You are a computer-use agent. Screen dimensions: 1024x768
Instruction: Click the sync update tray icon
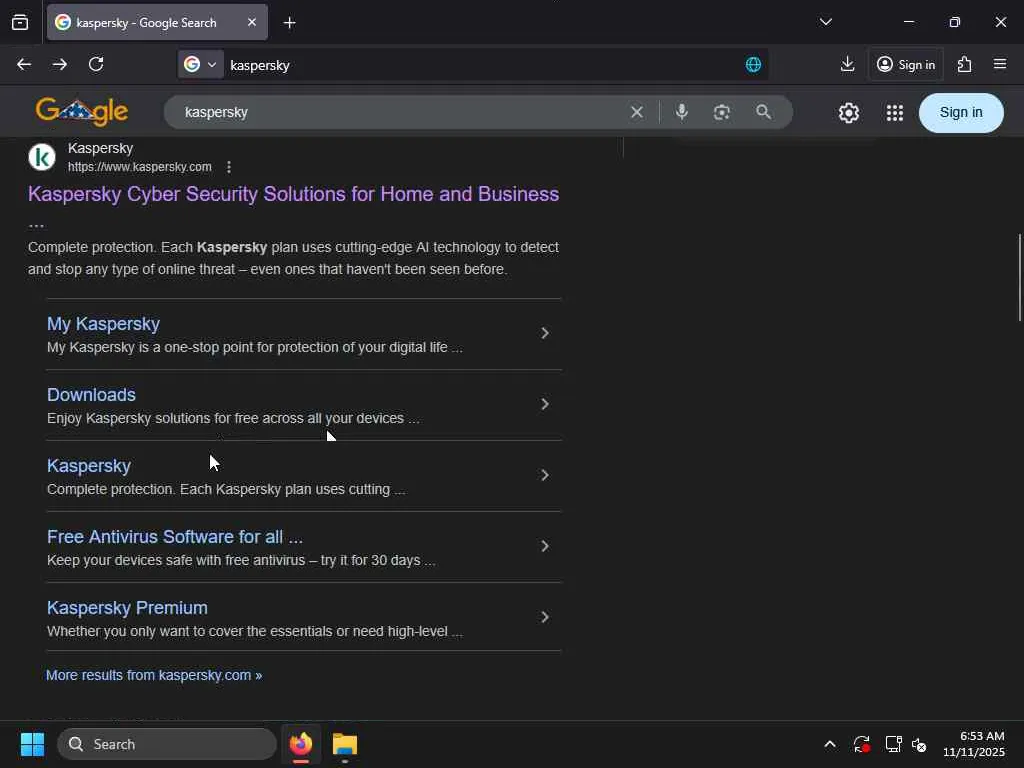861,744
